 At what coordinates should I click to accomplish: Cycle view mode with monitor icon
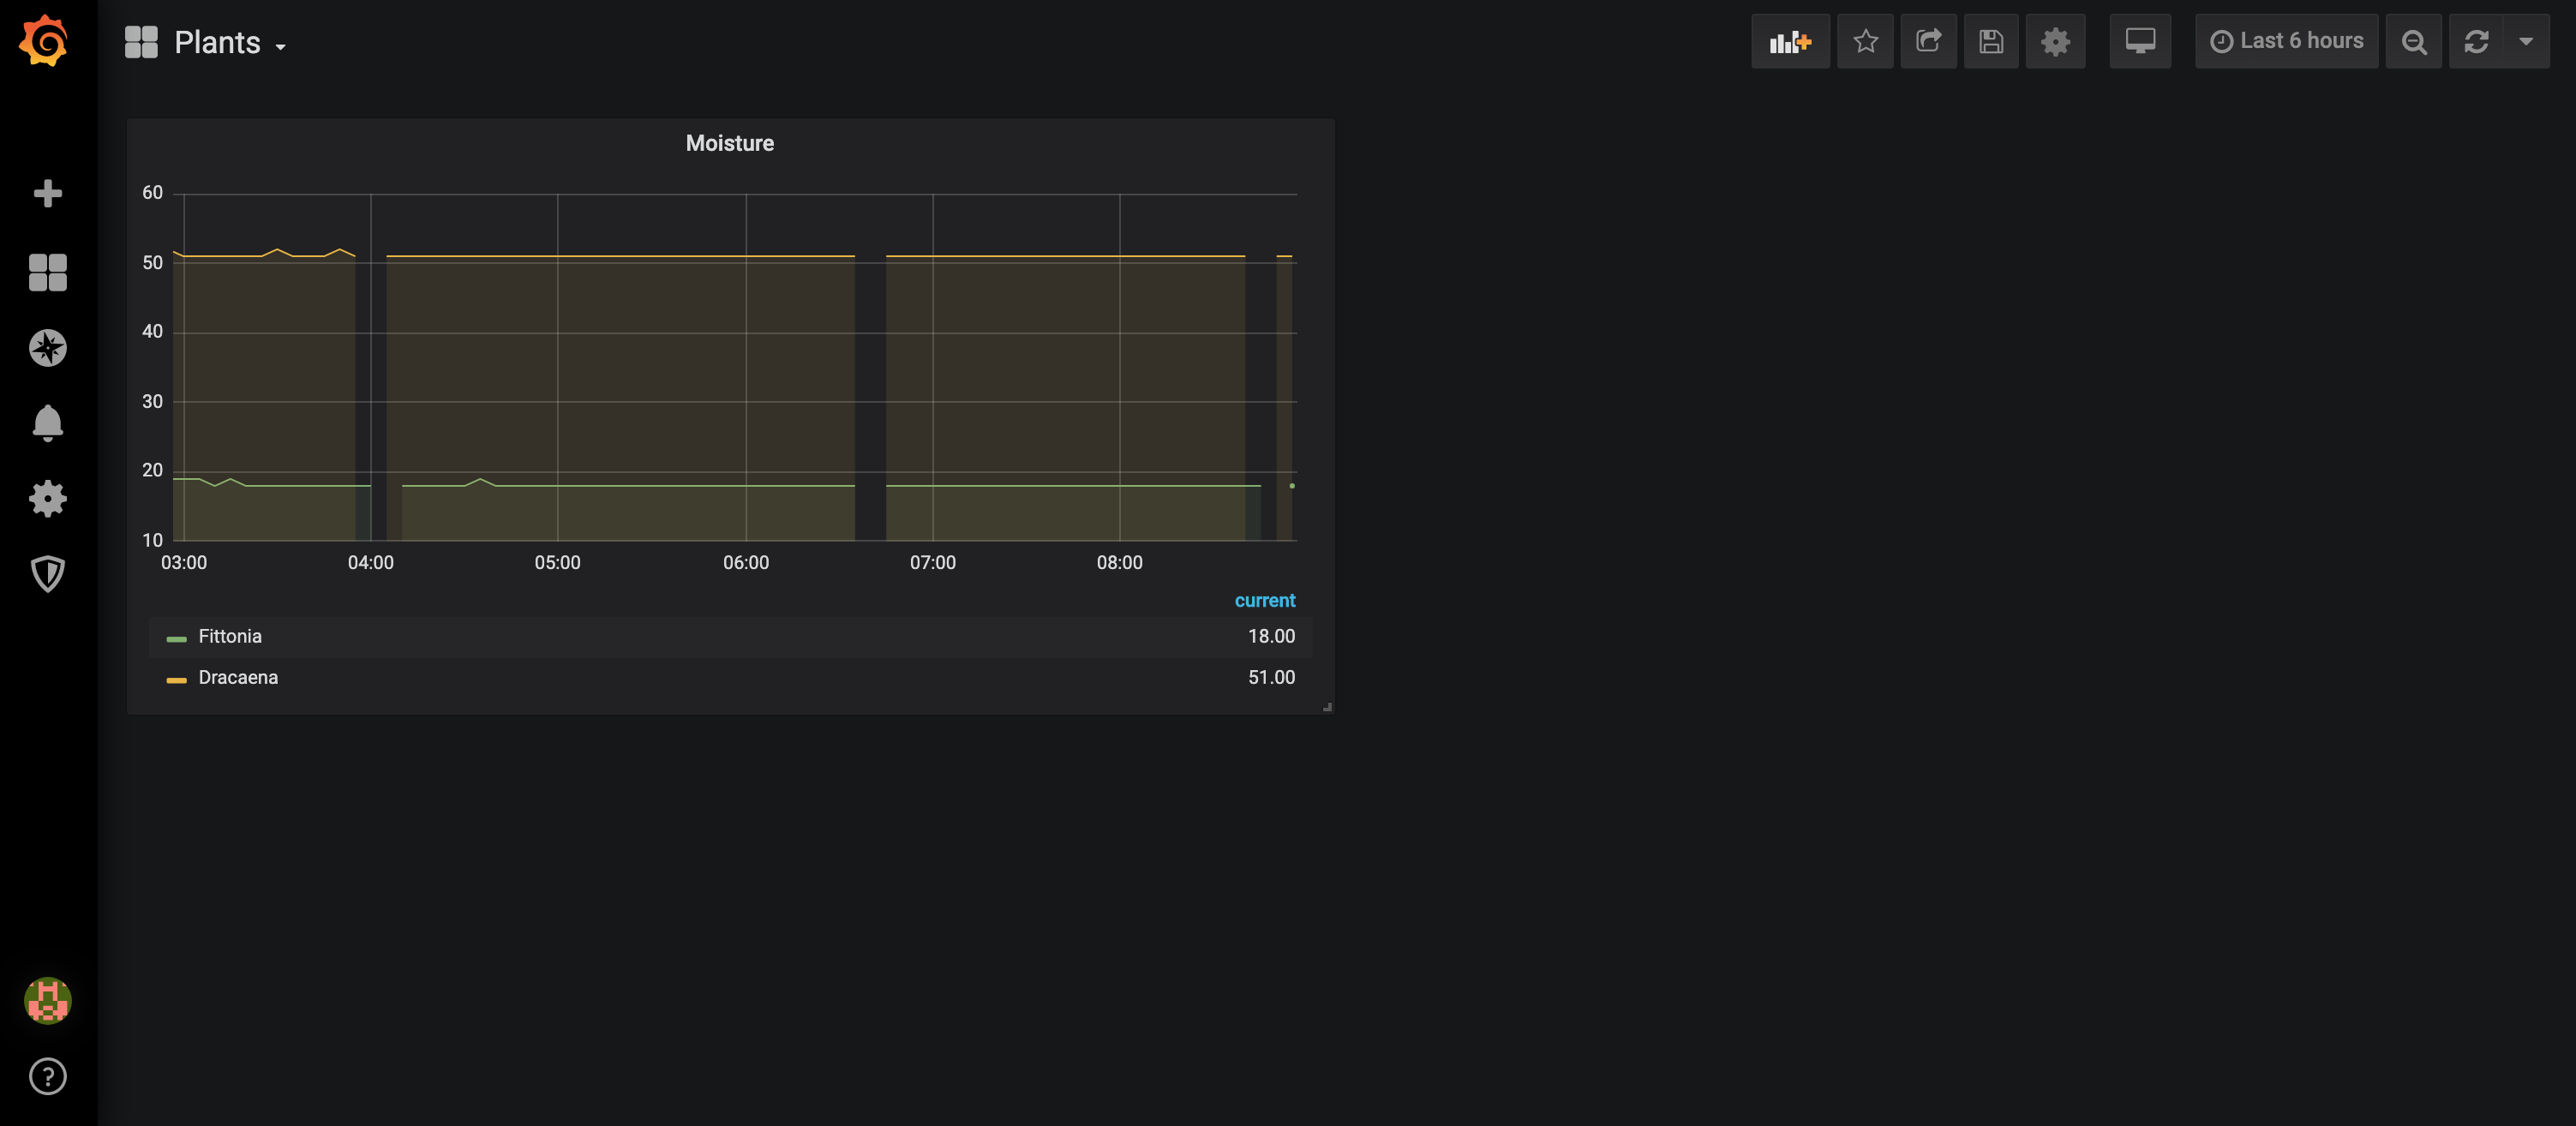[x=2140, y=41]
